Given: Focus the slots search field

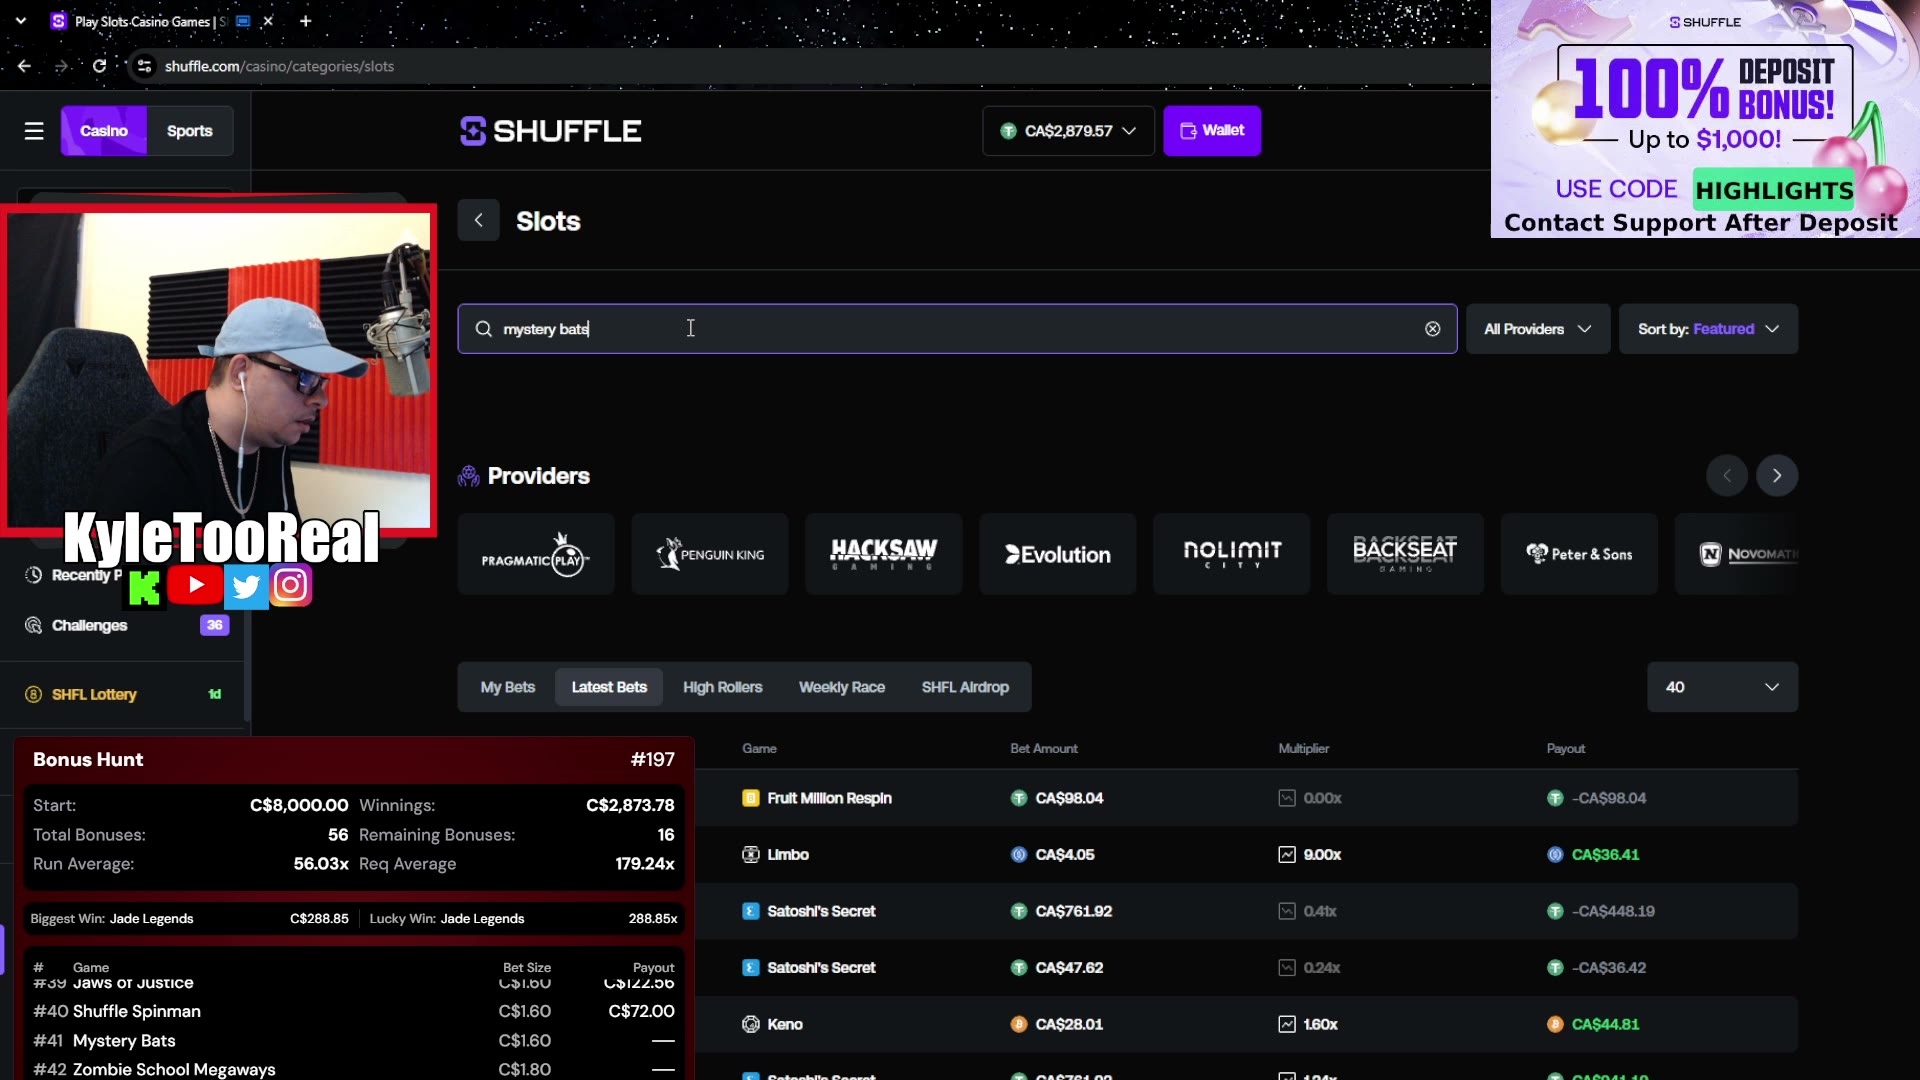Looking at the screenshot, I should 957,329.
